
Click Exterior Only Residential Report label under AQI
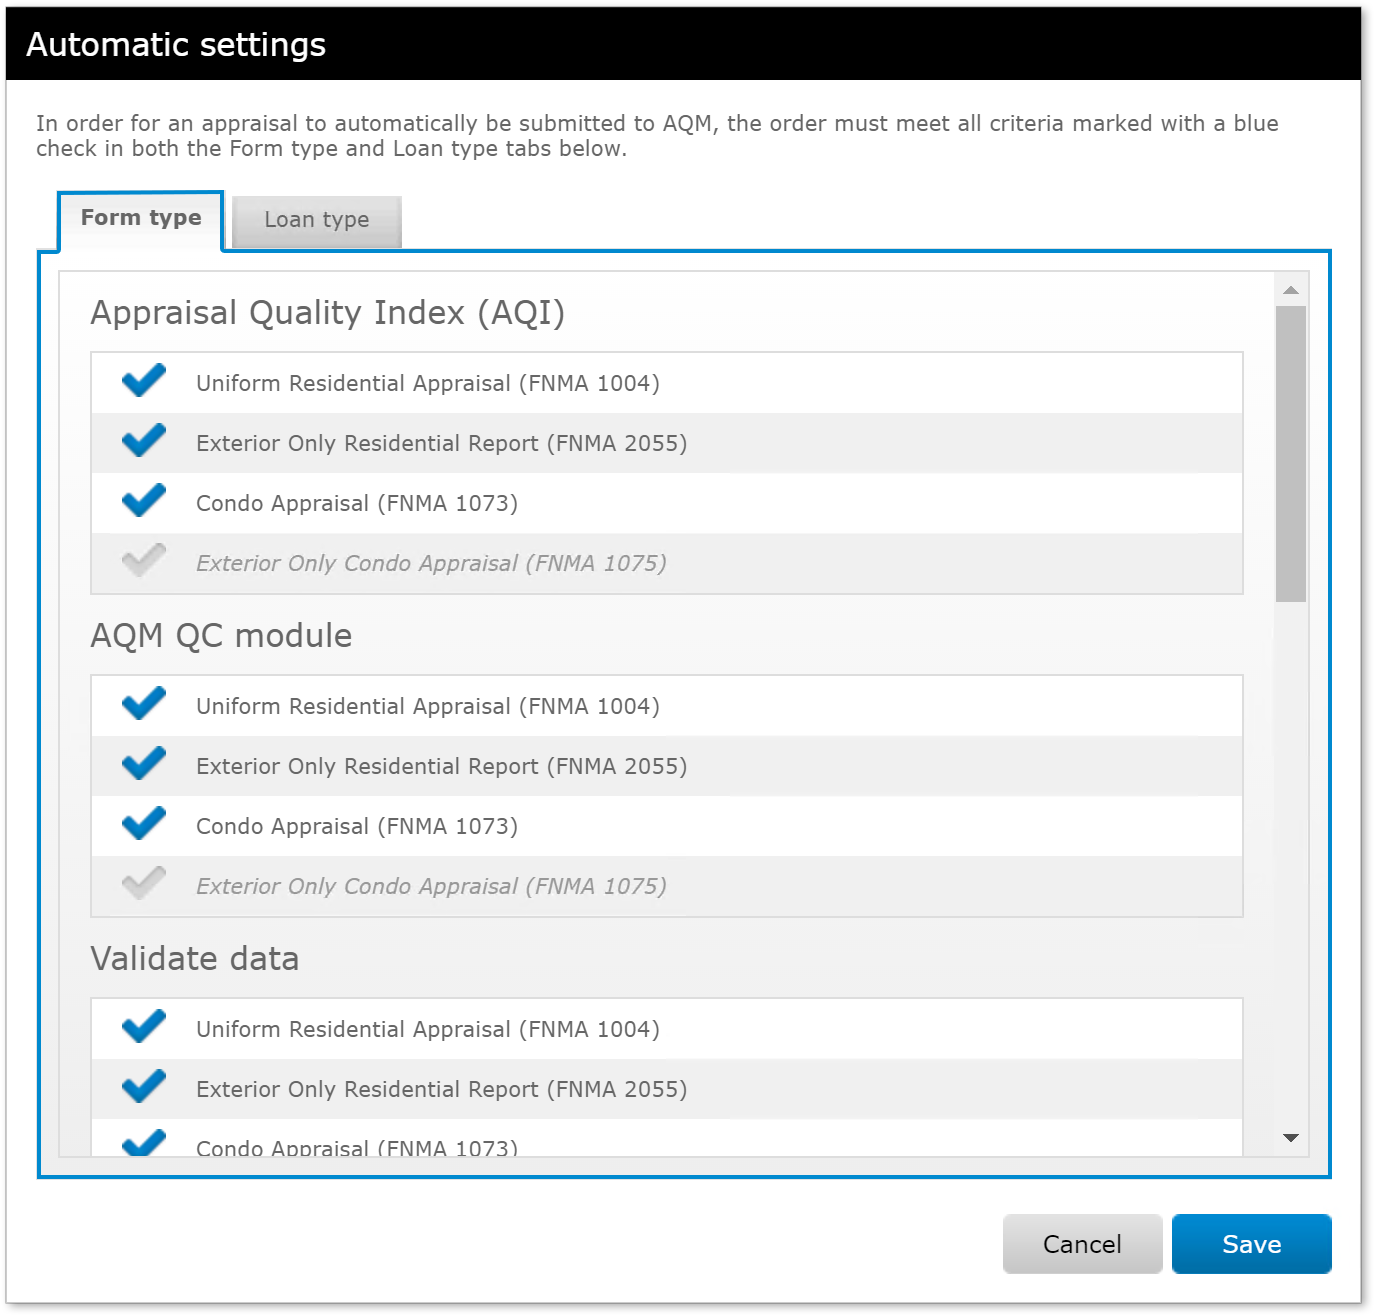click(442, 443)
